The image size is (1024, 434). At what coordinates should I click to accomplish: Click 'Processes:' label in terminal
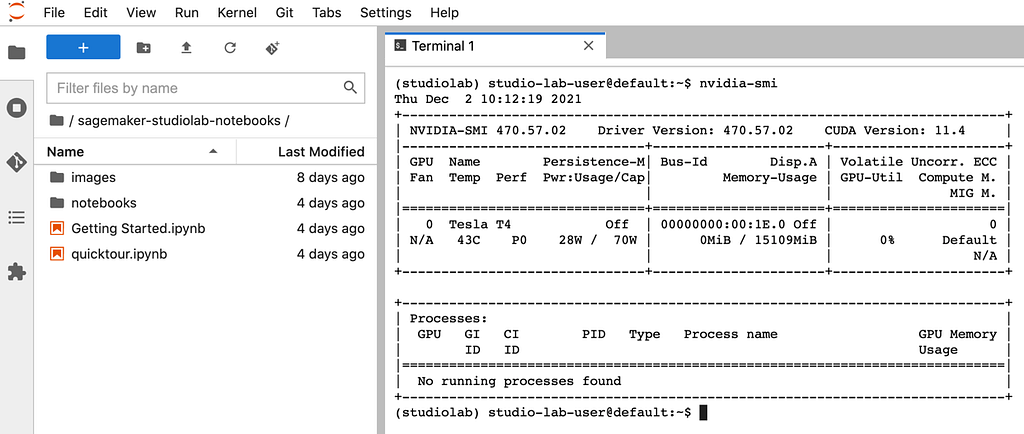click(x=448, y=318)
